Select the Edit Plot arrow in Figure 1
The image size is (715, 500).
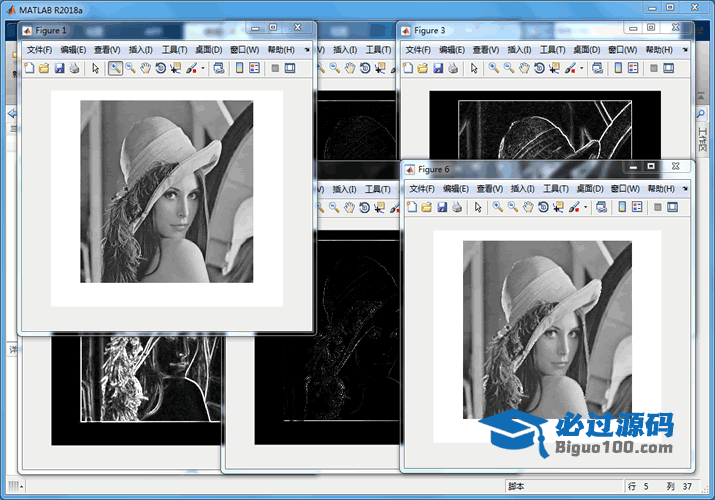coord(95,68)
